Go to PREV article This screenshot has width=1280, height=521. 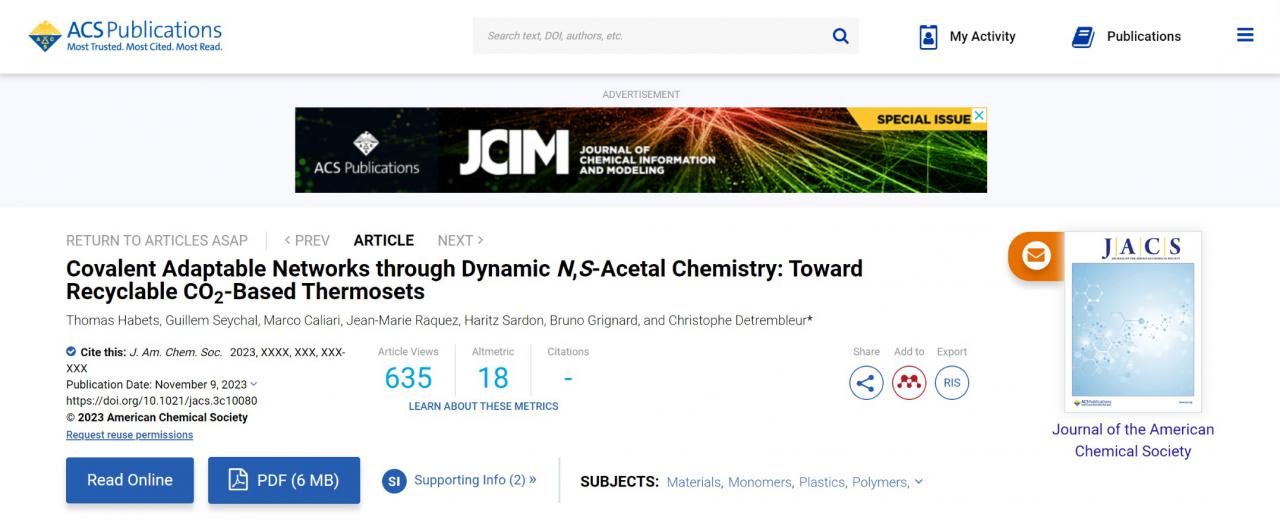pyautogui.click(x=307, y=240)
